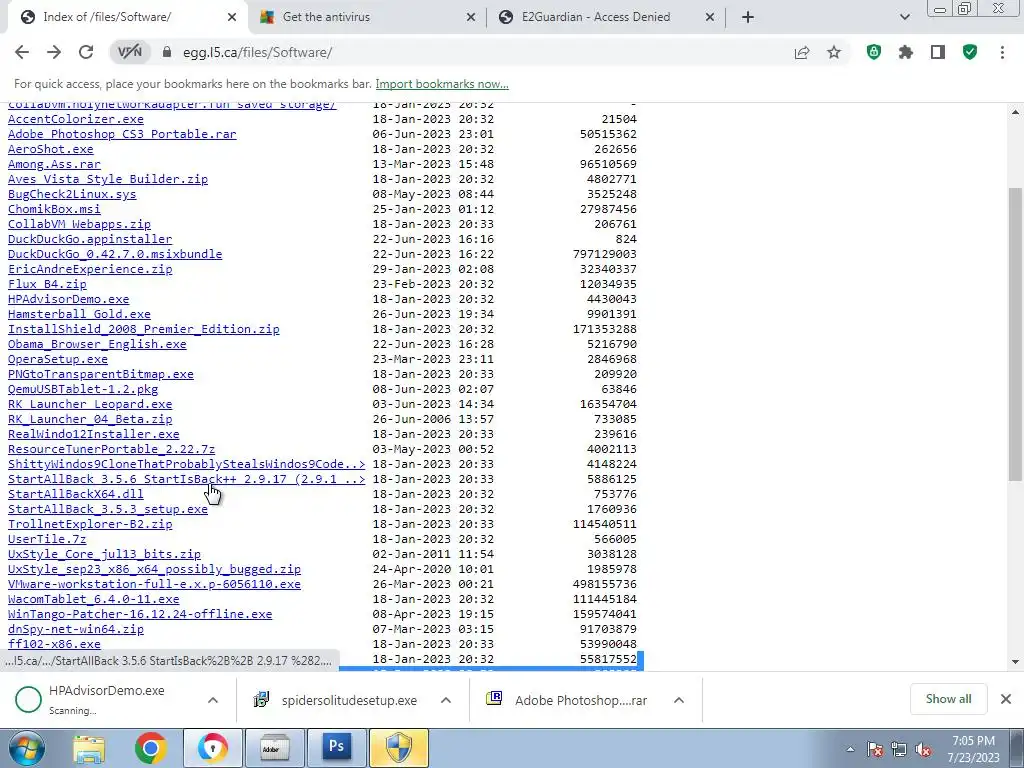Open the green shield lock extension
This screenshot has height=768, width=1024.
[x=874, y=52]
